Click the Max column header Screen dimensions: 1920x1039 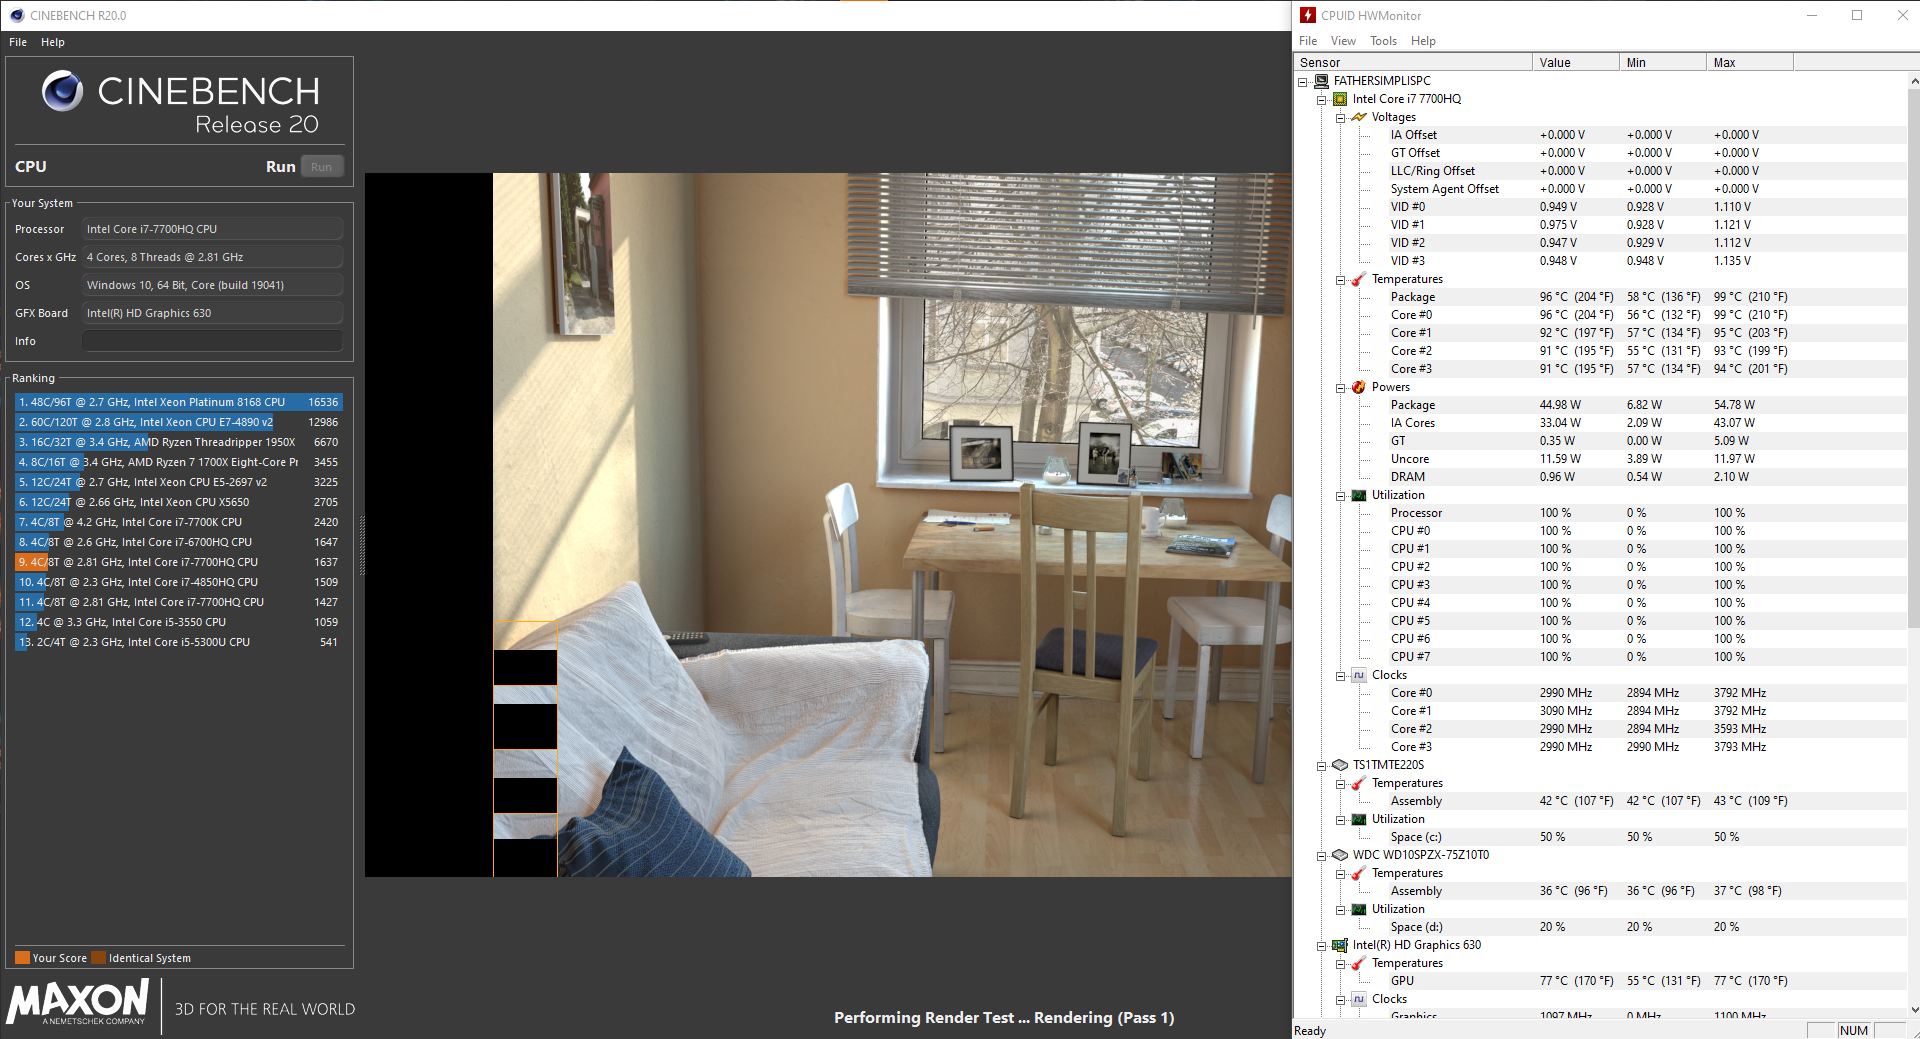tap(1750, 62)
